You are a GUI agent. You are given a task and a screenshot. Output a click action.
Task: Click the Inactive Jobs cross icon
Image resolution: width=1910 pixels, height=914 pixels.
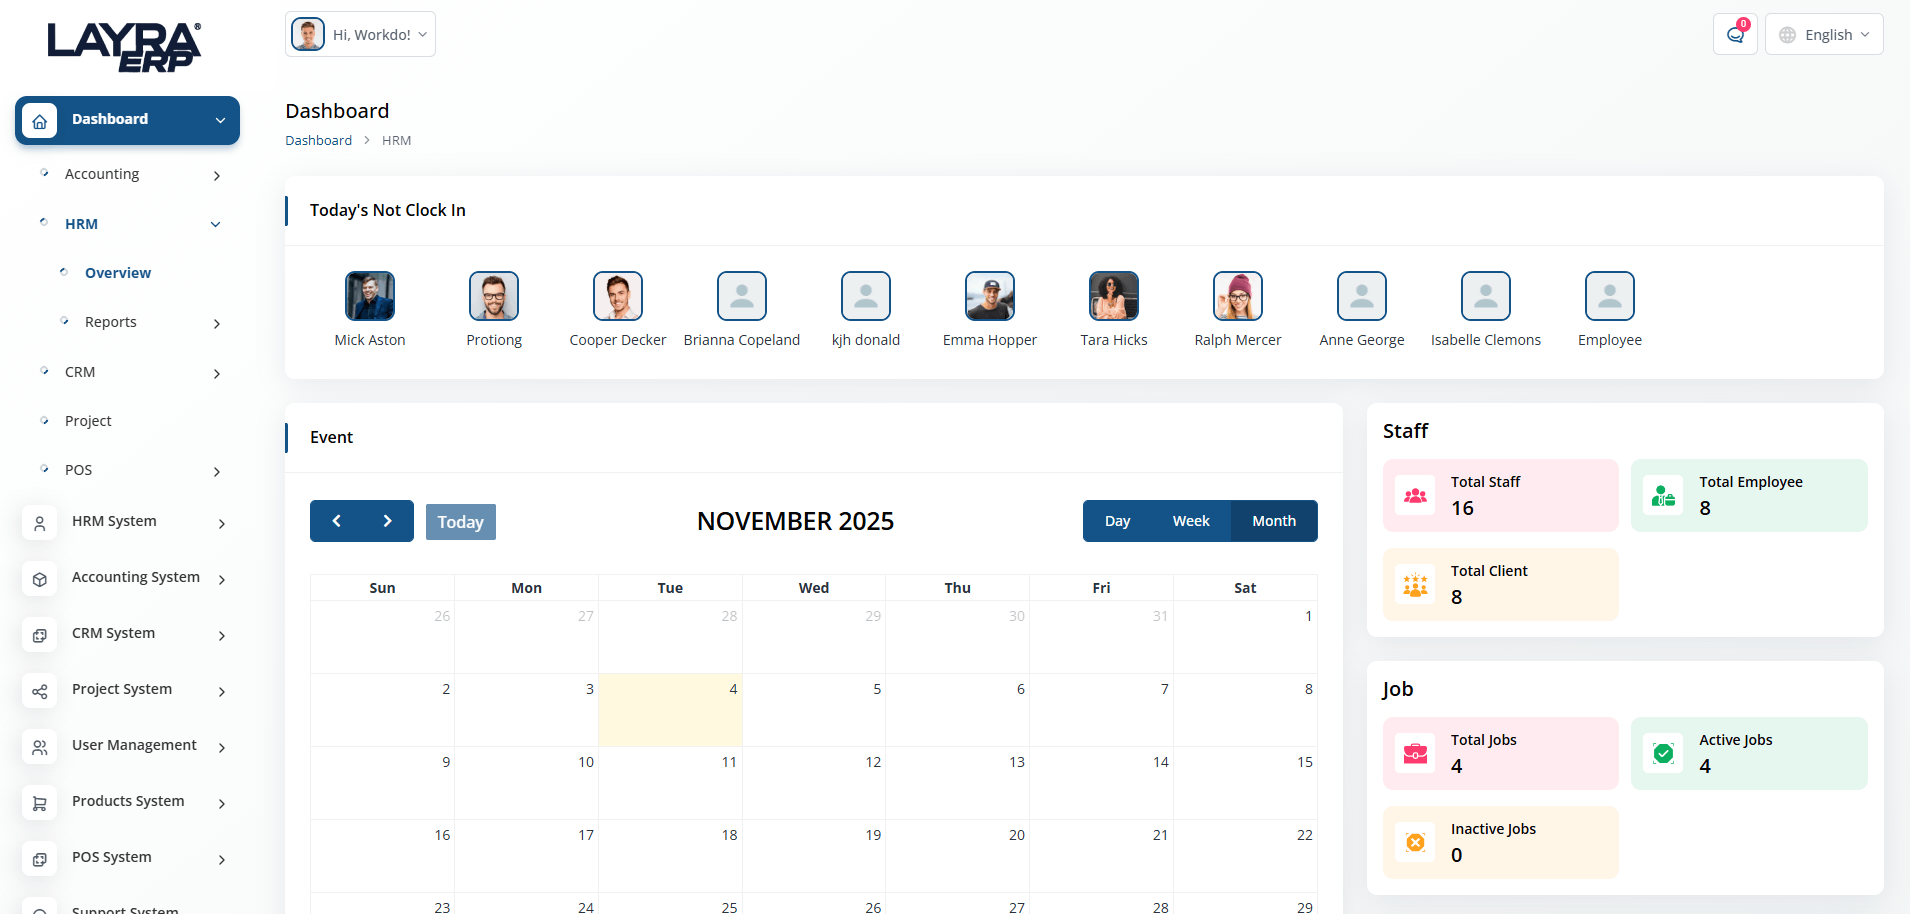pos(1415,842)
